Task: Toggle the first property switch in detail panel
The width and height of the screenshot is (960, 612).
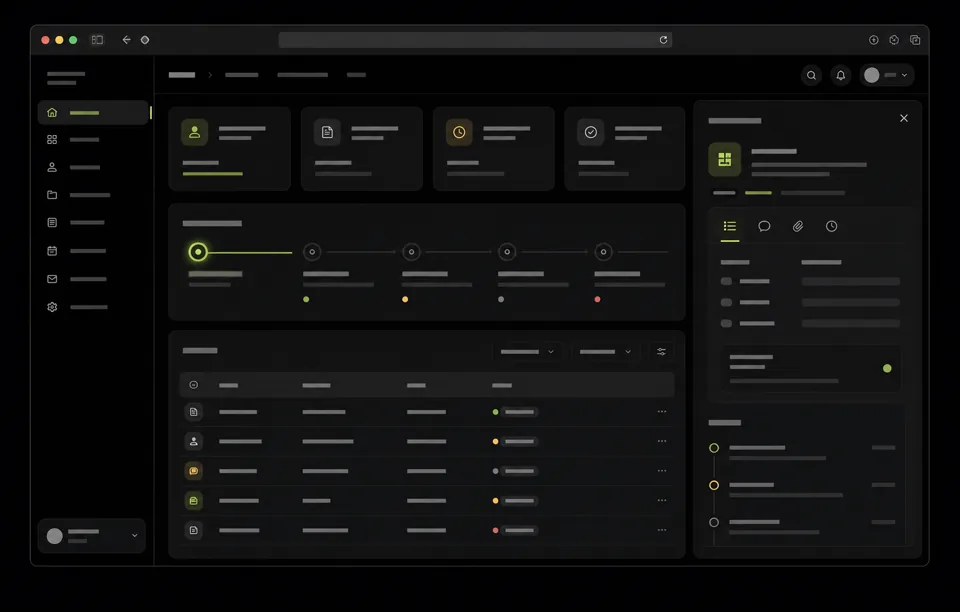Action: 726,282
